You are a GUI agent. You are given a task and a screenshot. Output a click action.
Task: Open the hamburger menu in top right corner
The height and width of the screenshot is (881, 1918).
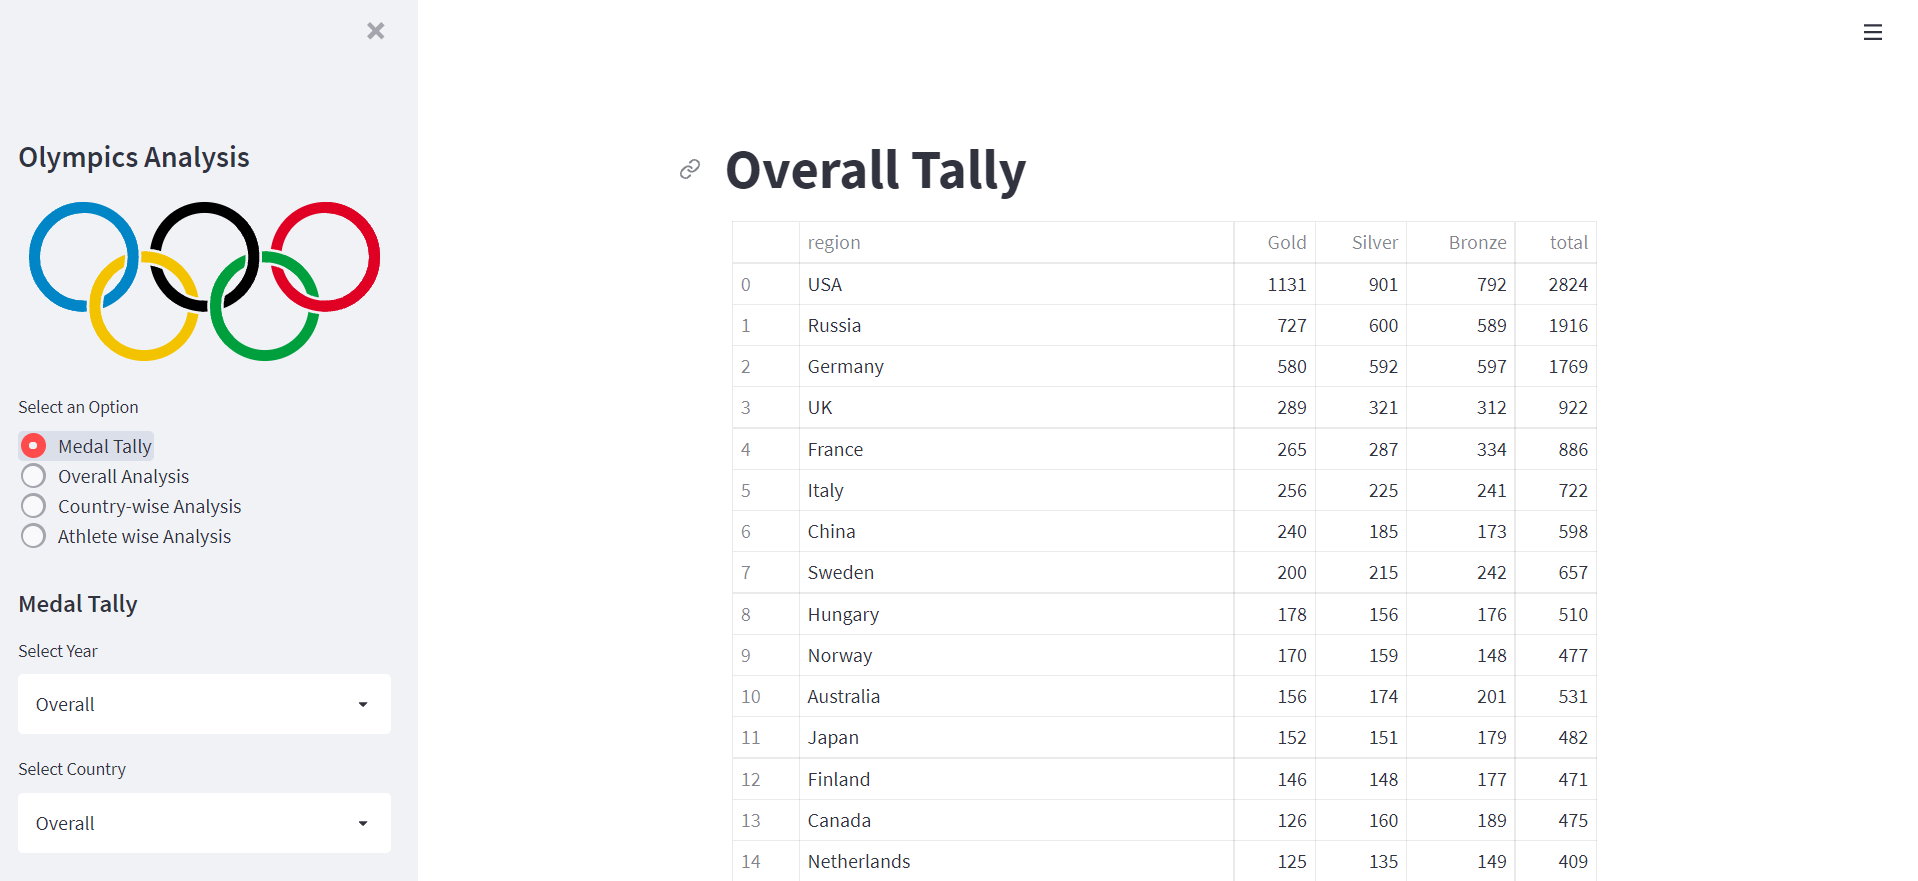tap(1873, 32)
